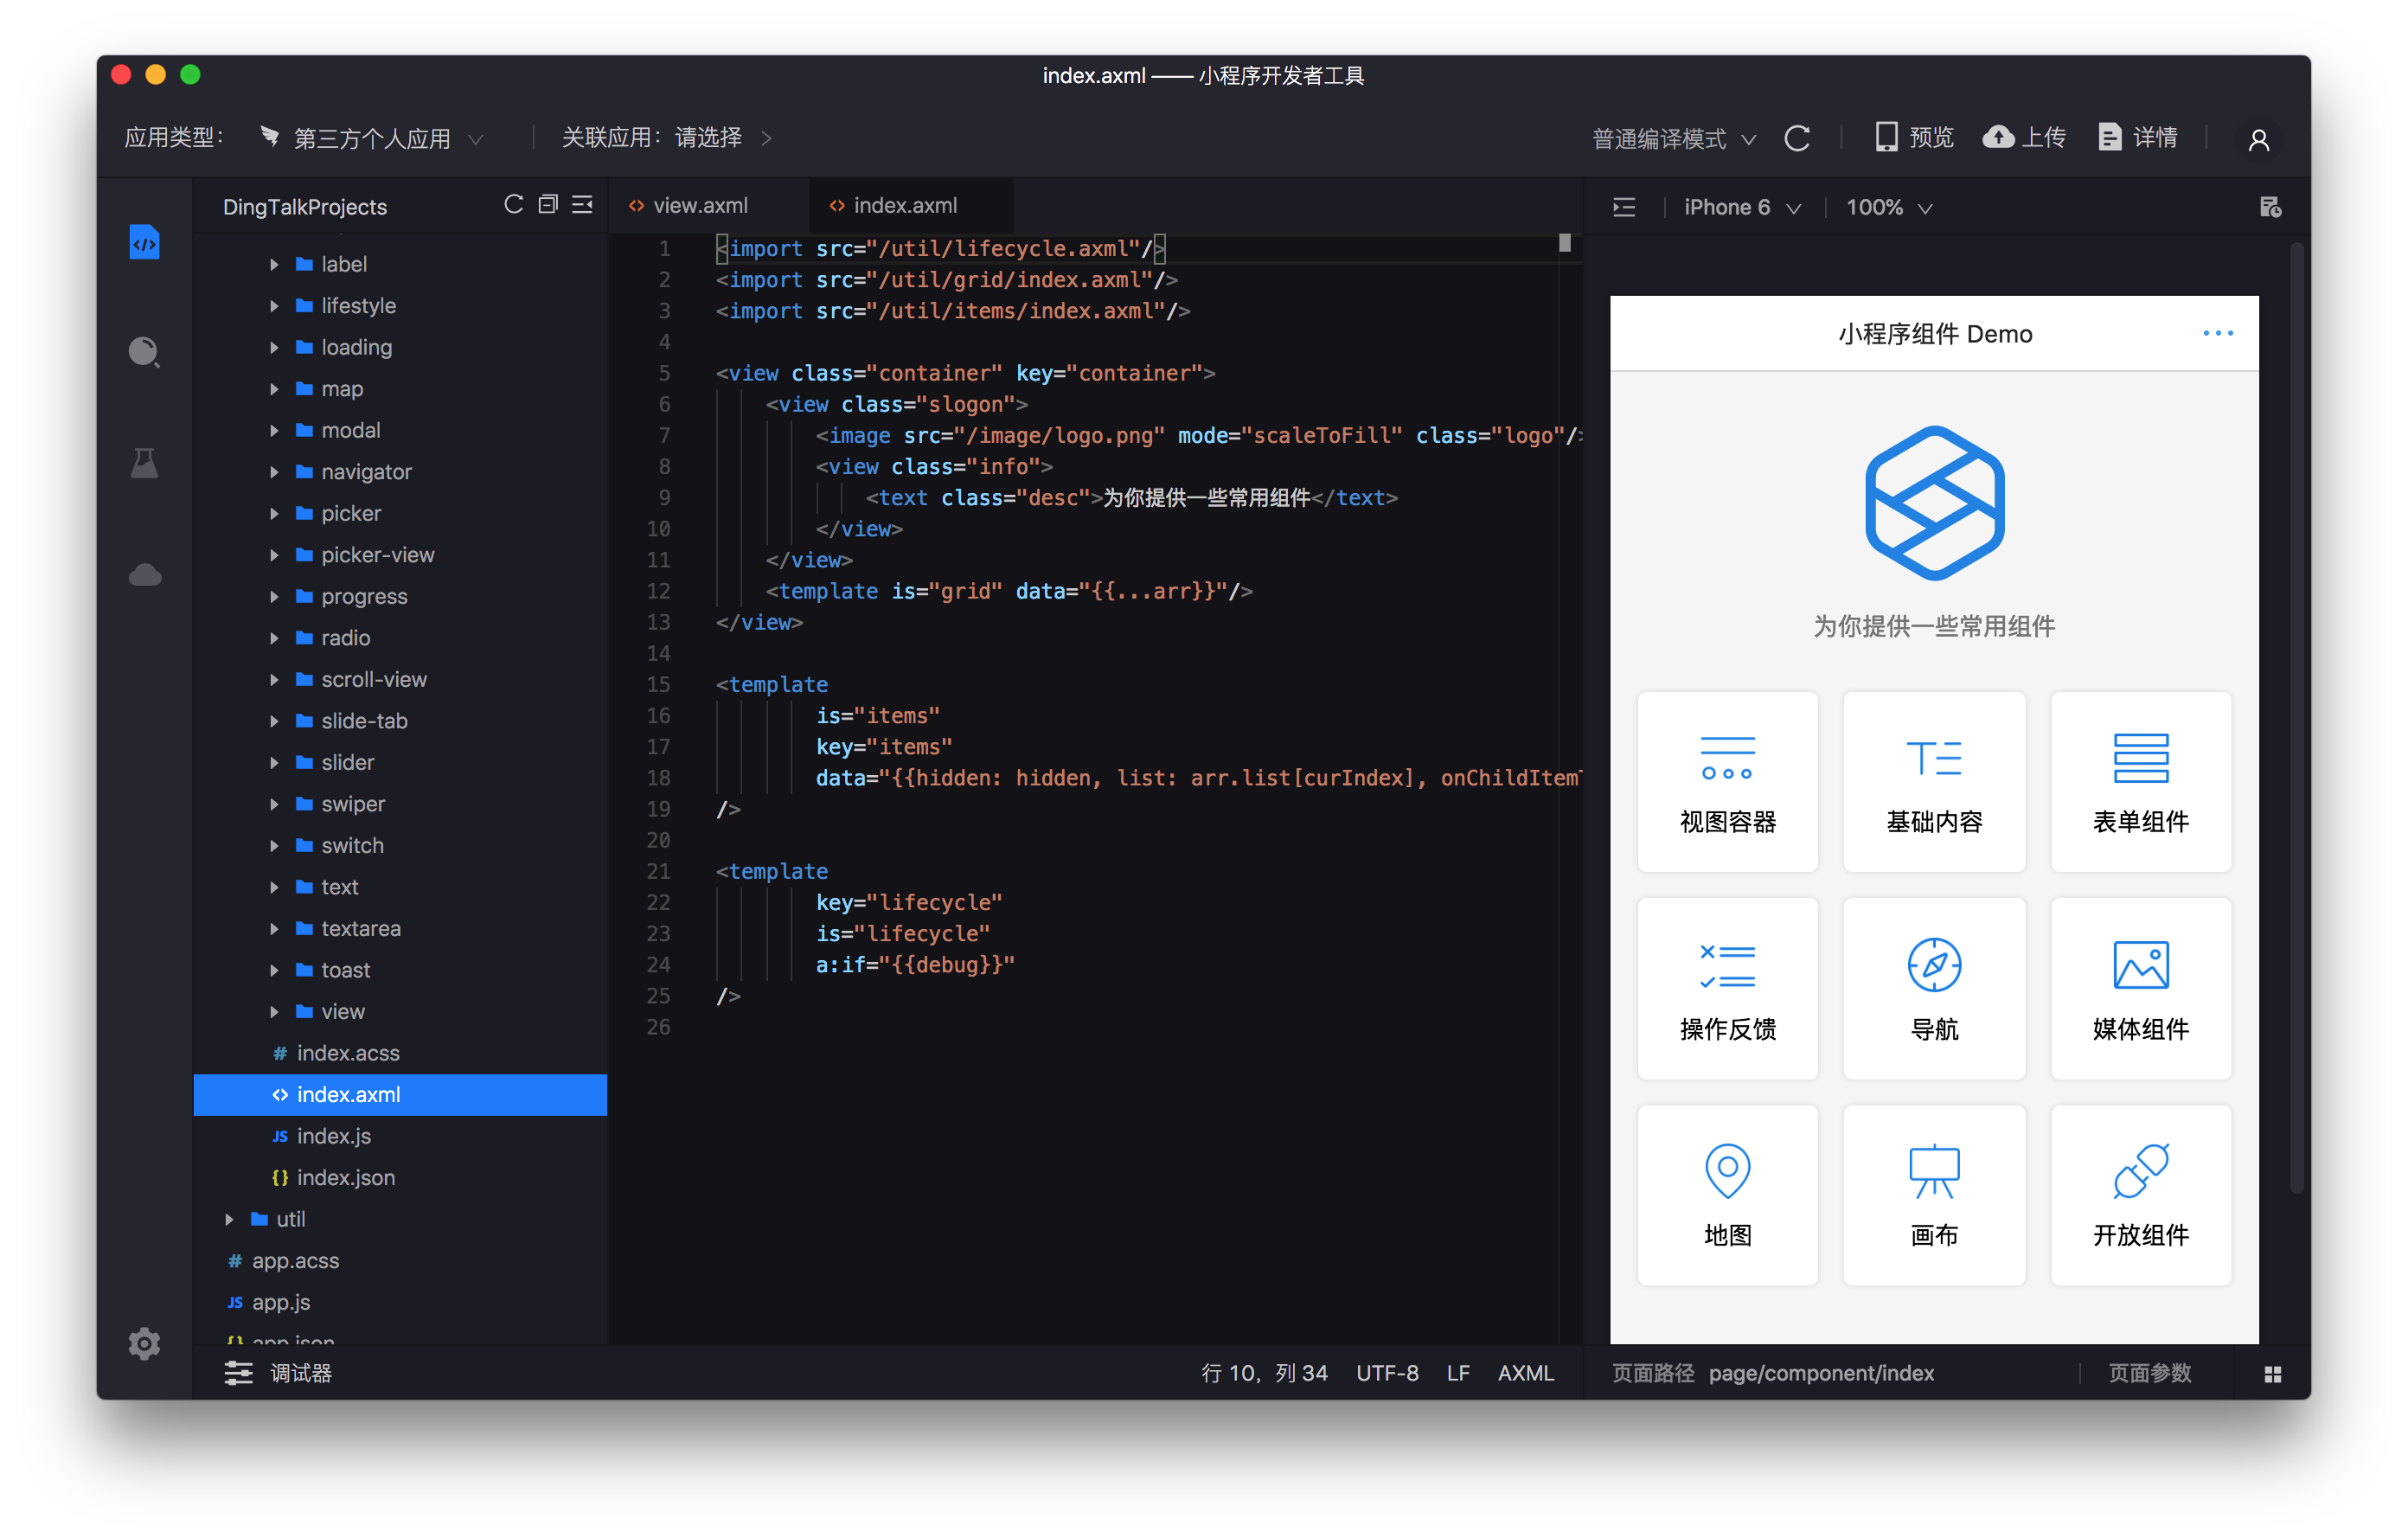Click the 上传 upload button
Screen dimensions: 2408x1538
[2024, 137]
